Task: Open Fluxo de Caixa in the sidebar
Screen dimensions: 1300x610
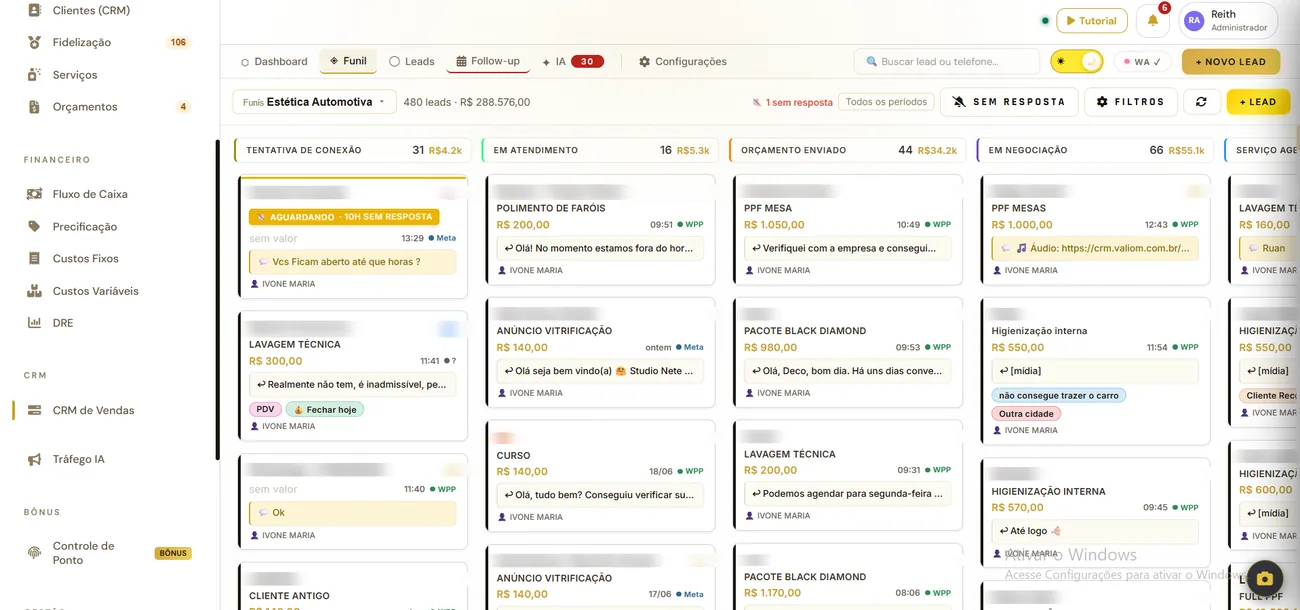Action: 108,194
